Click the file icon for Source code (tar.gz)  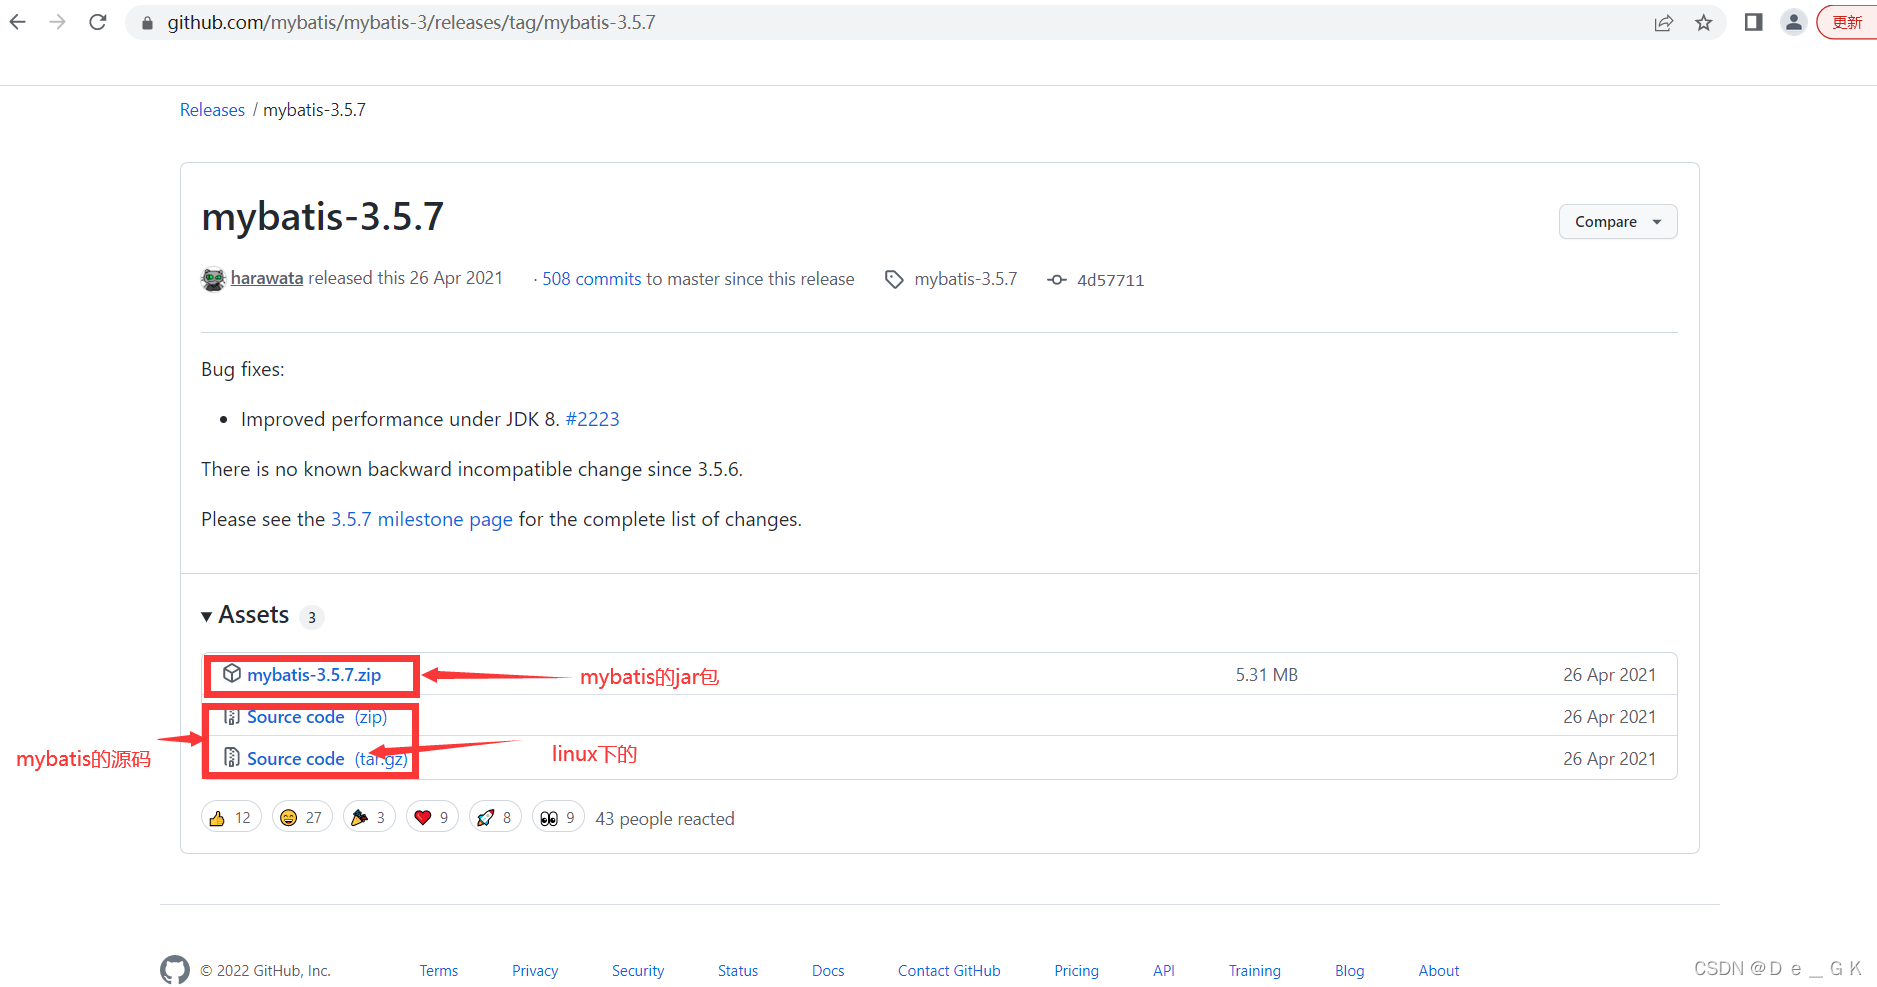coord(232,758)
